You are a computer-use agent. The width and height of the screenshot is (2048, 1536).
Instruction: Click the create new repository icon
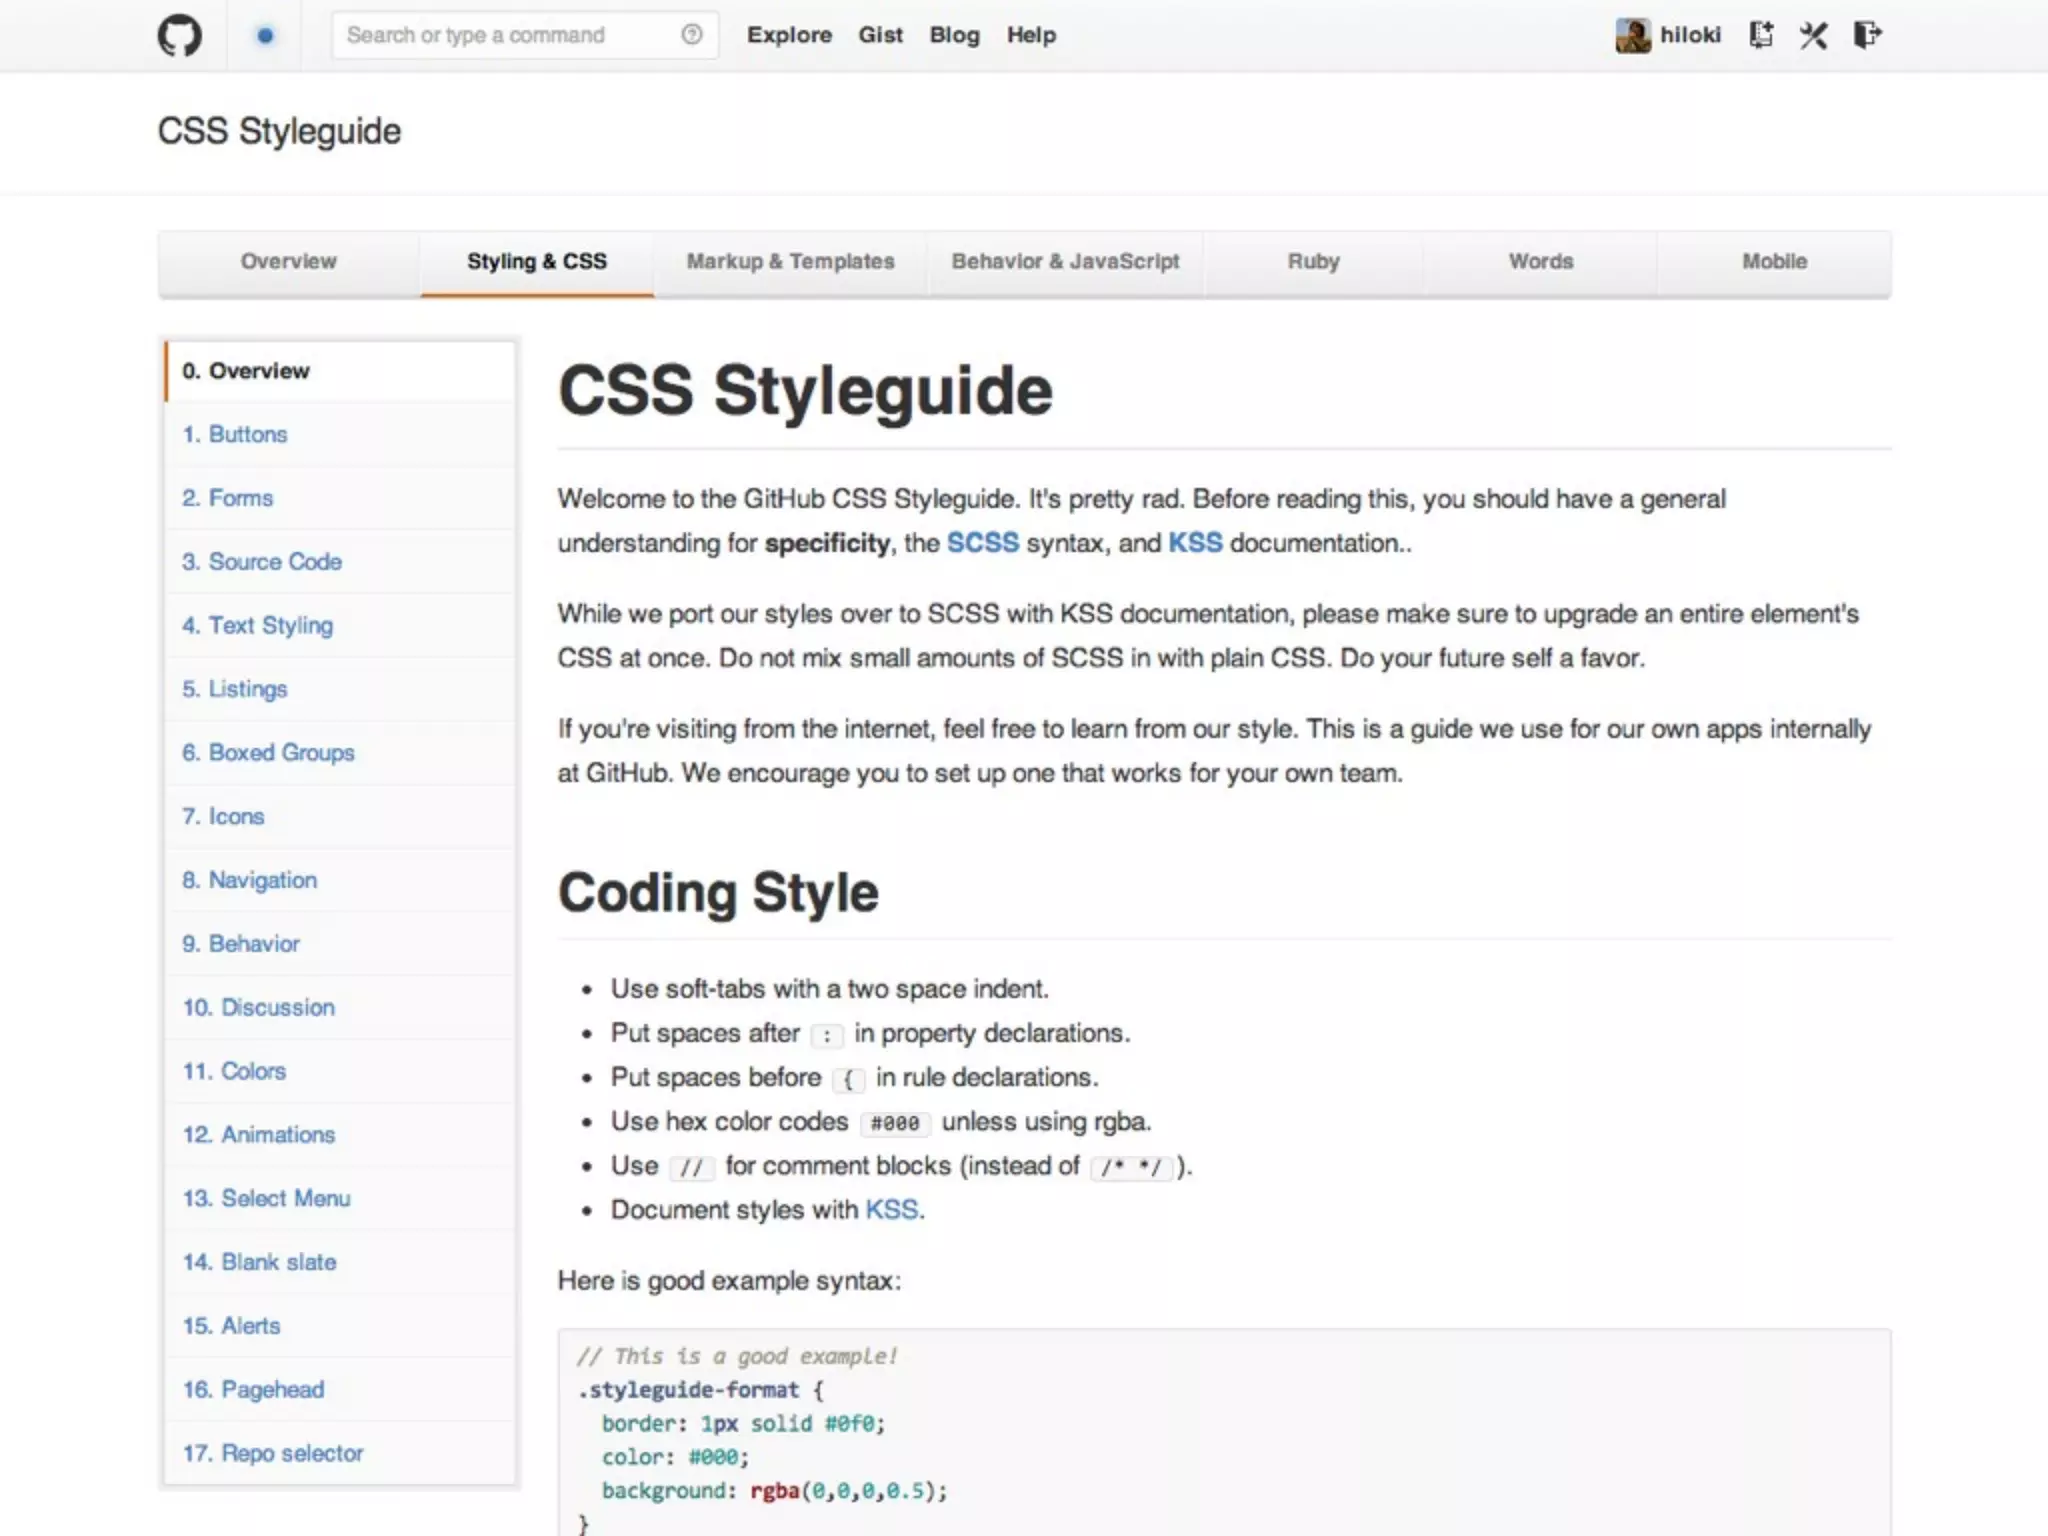tap(1761, 35)
